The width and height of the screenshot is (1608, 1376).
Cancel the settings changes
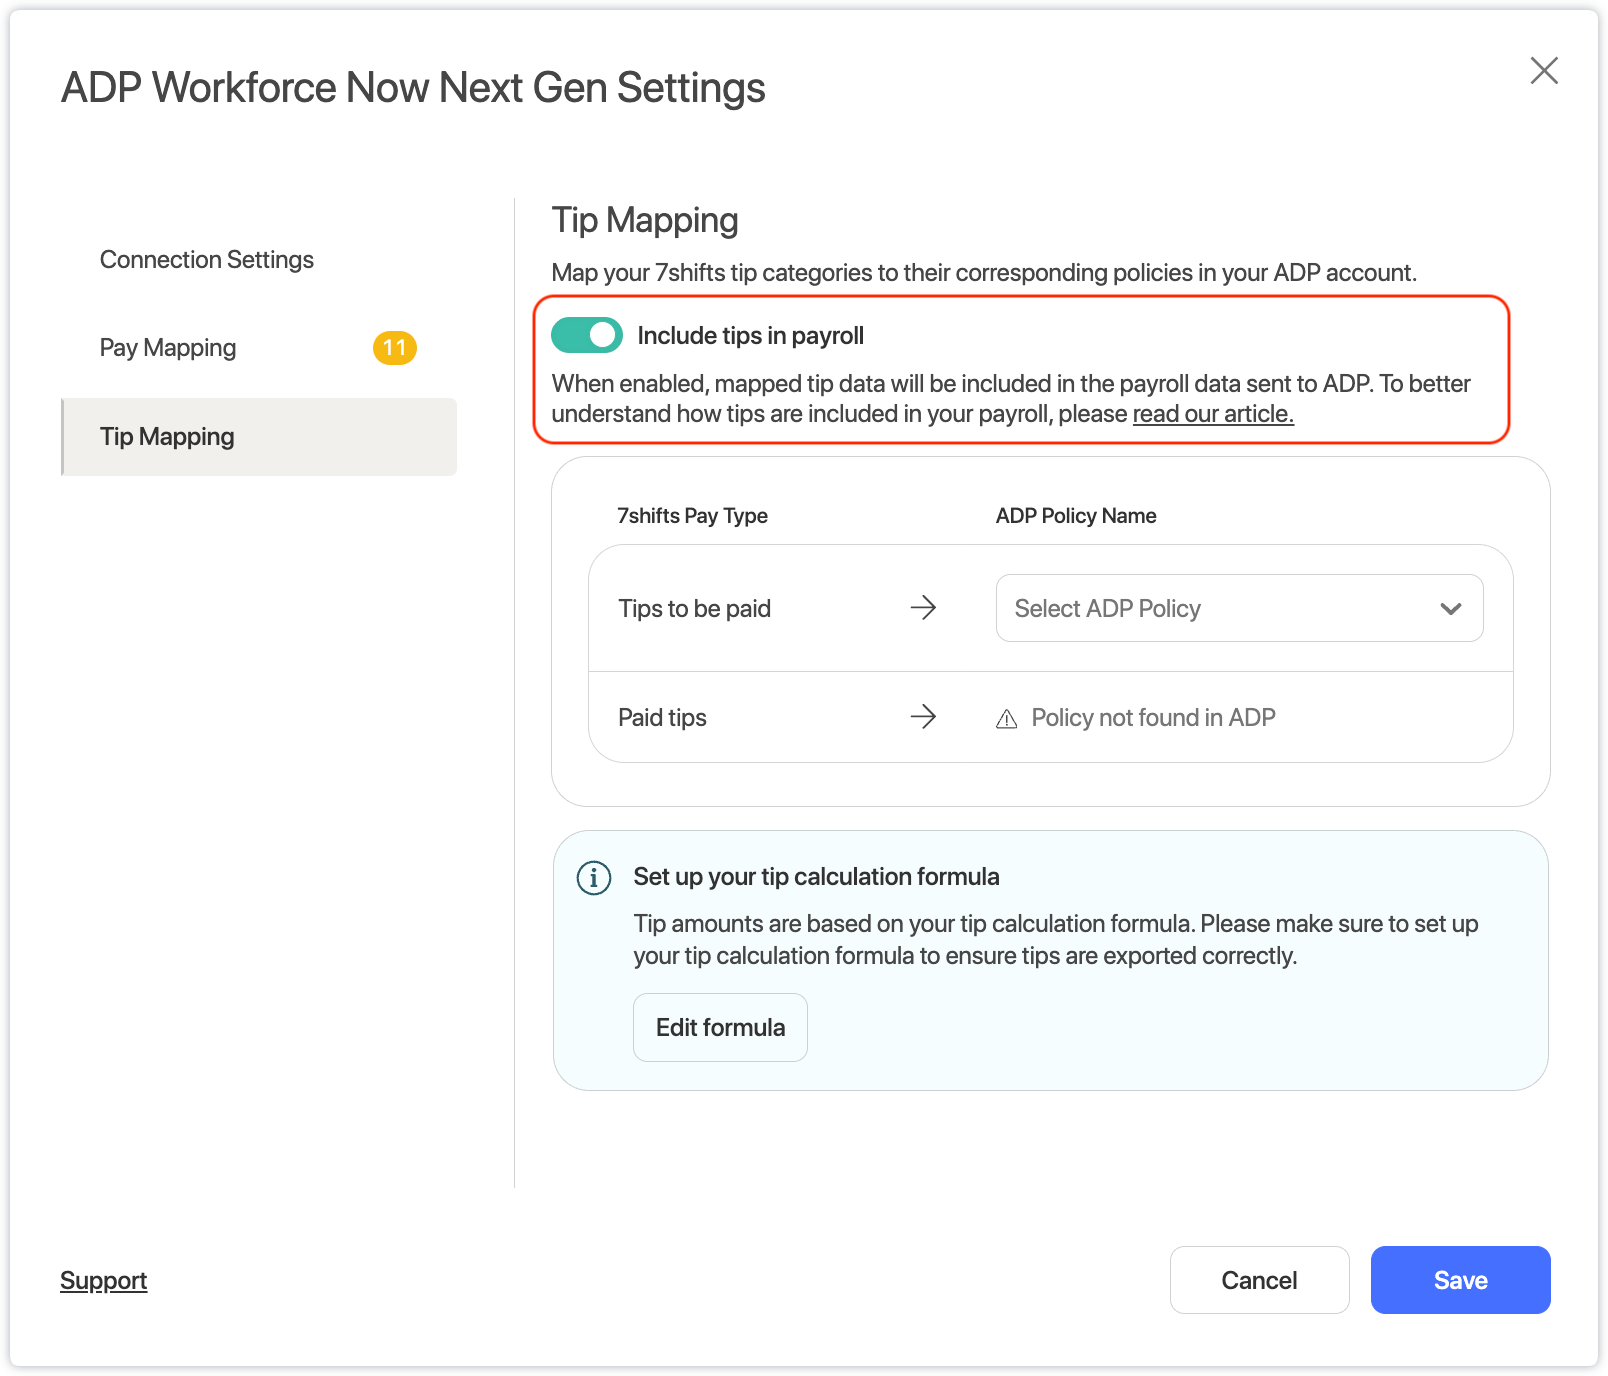[1259, 1280]
